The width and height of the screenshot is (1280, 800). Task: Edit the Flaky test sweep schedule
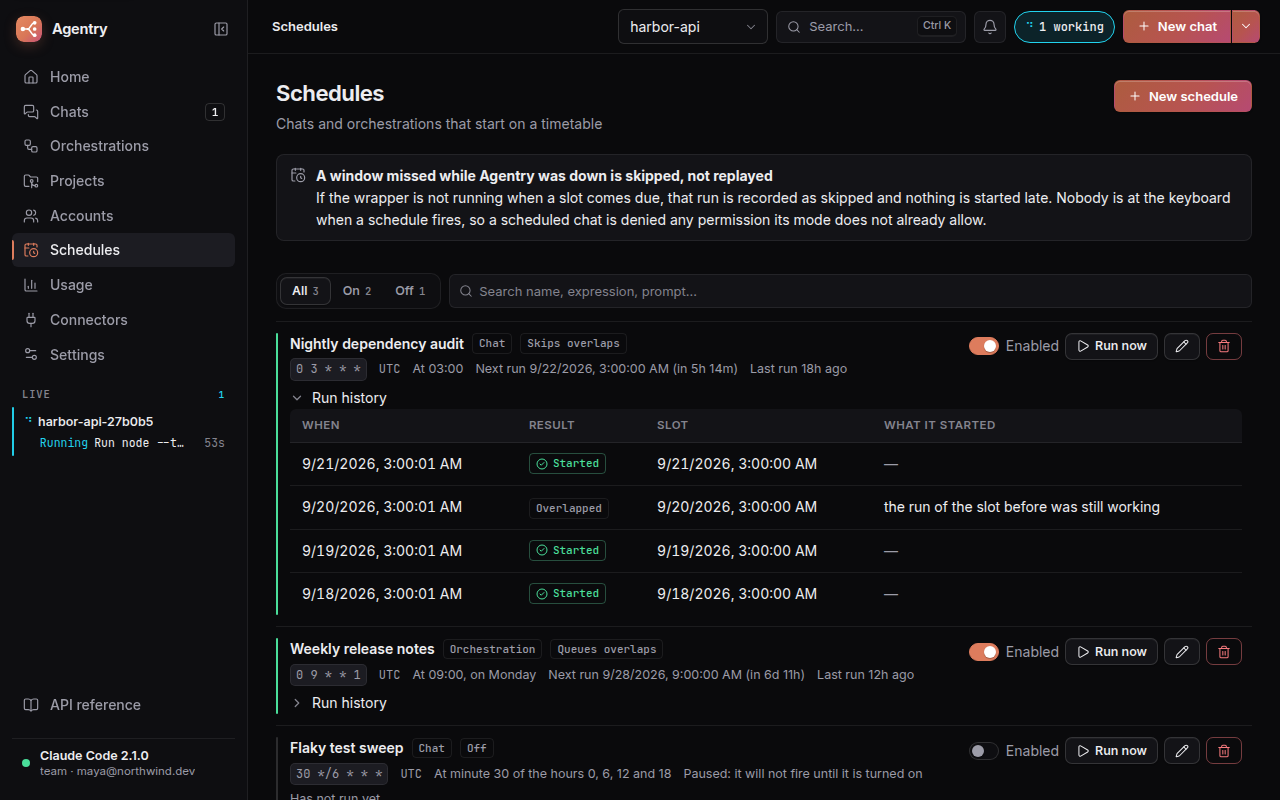tap(1182, 751)
